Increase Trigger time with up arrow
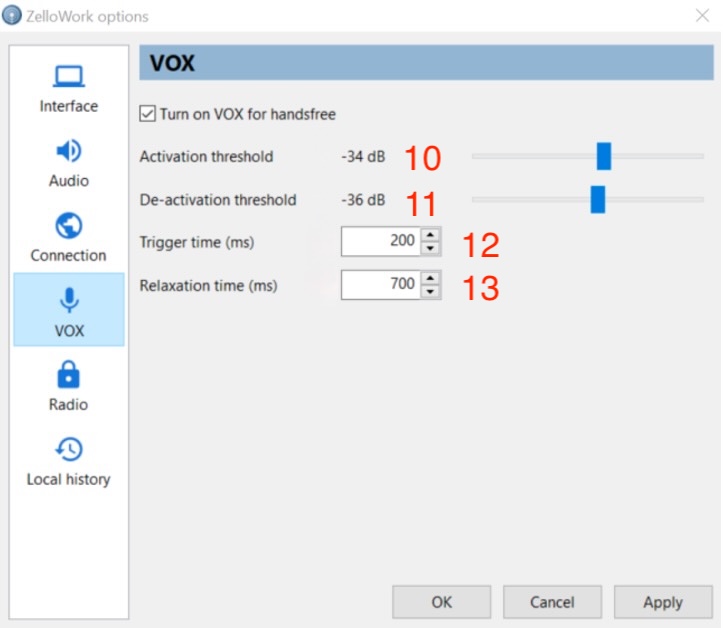This screenshot has height=628, width=724. click(430, 234)
